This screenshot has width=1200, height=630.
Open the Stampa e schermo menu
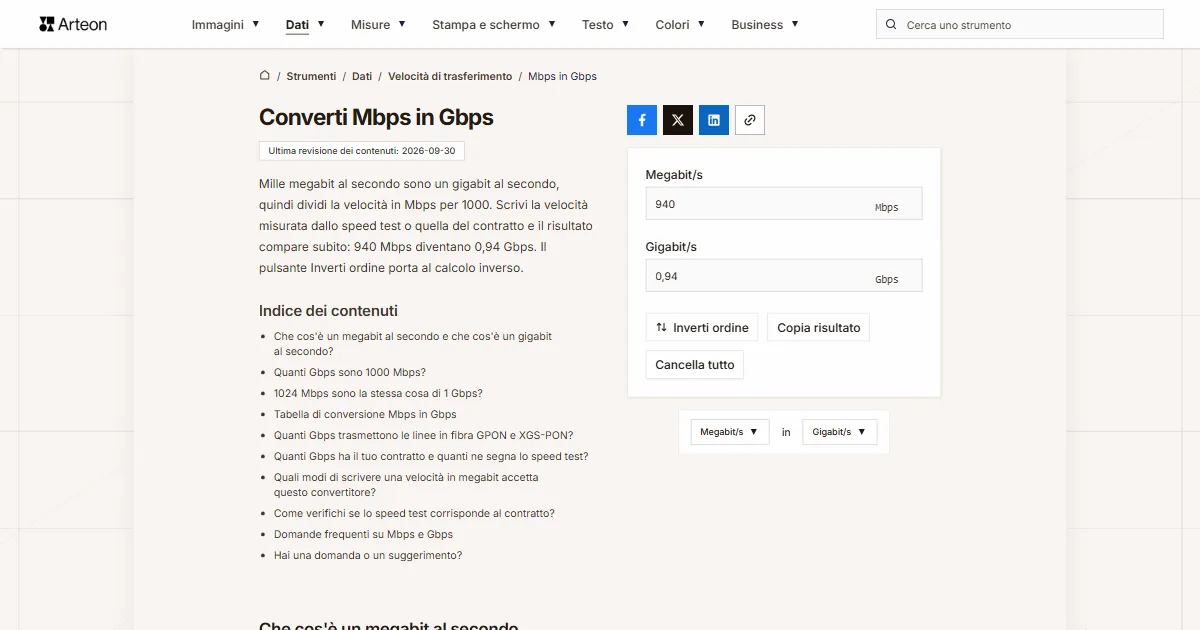[494, 25]
